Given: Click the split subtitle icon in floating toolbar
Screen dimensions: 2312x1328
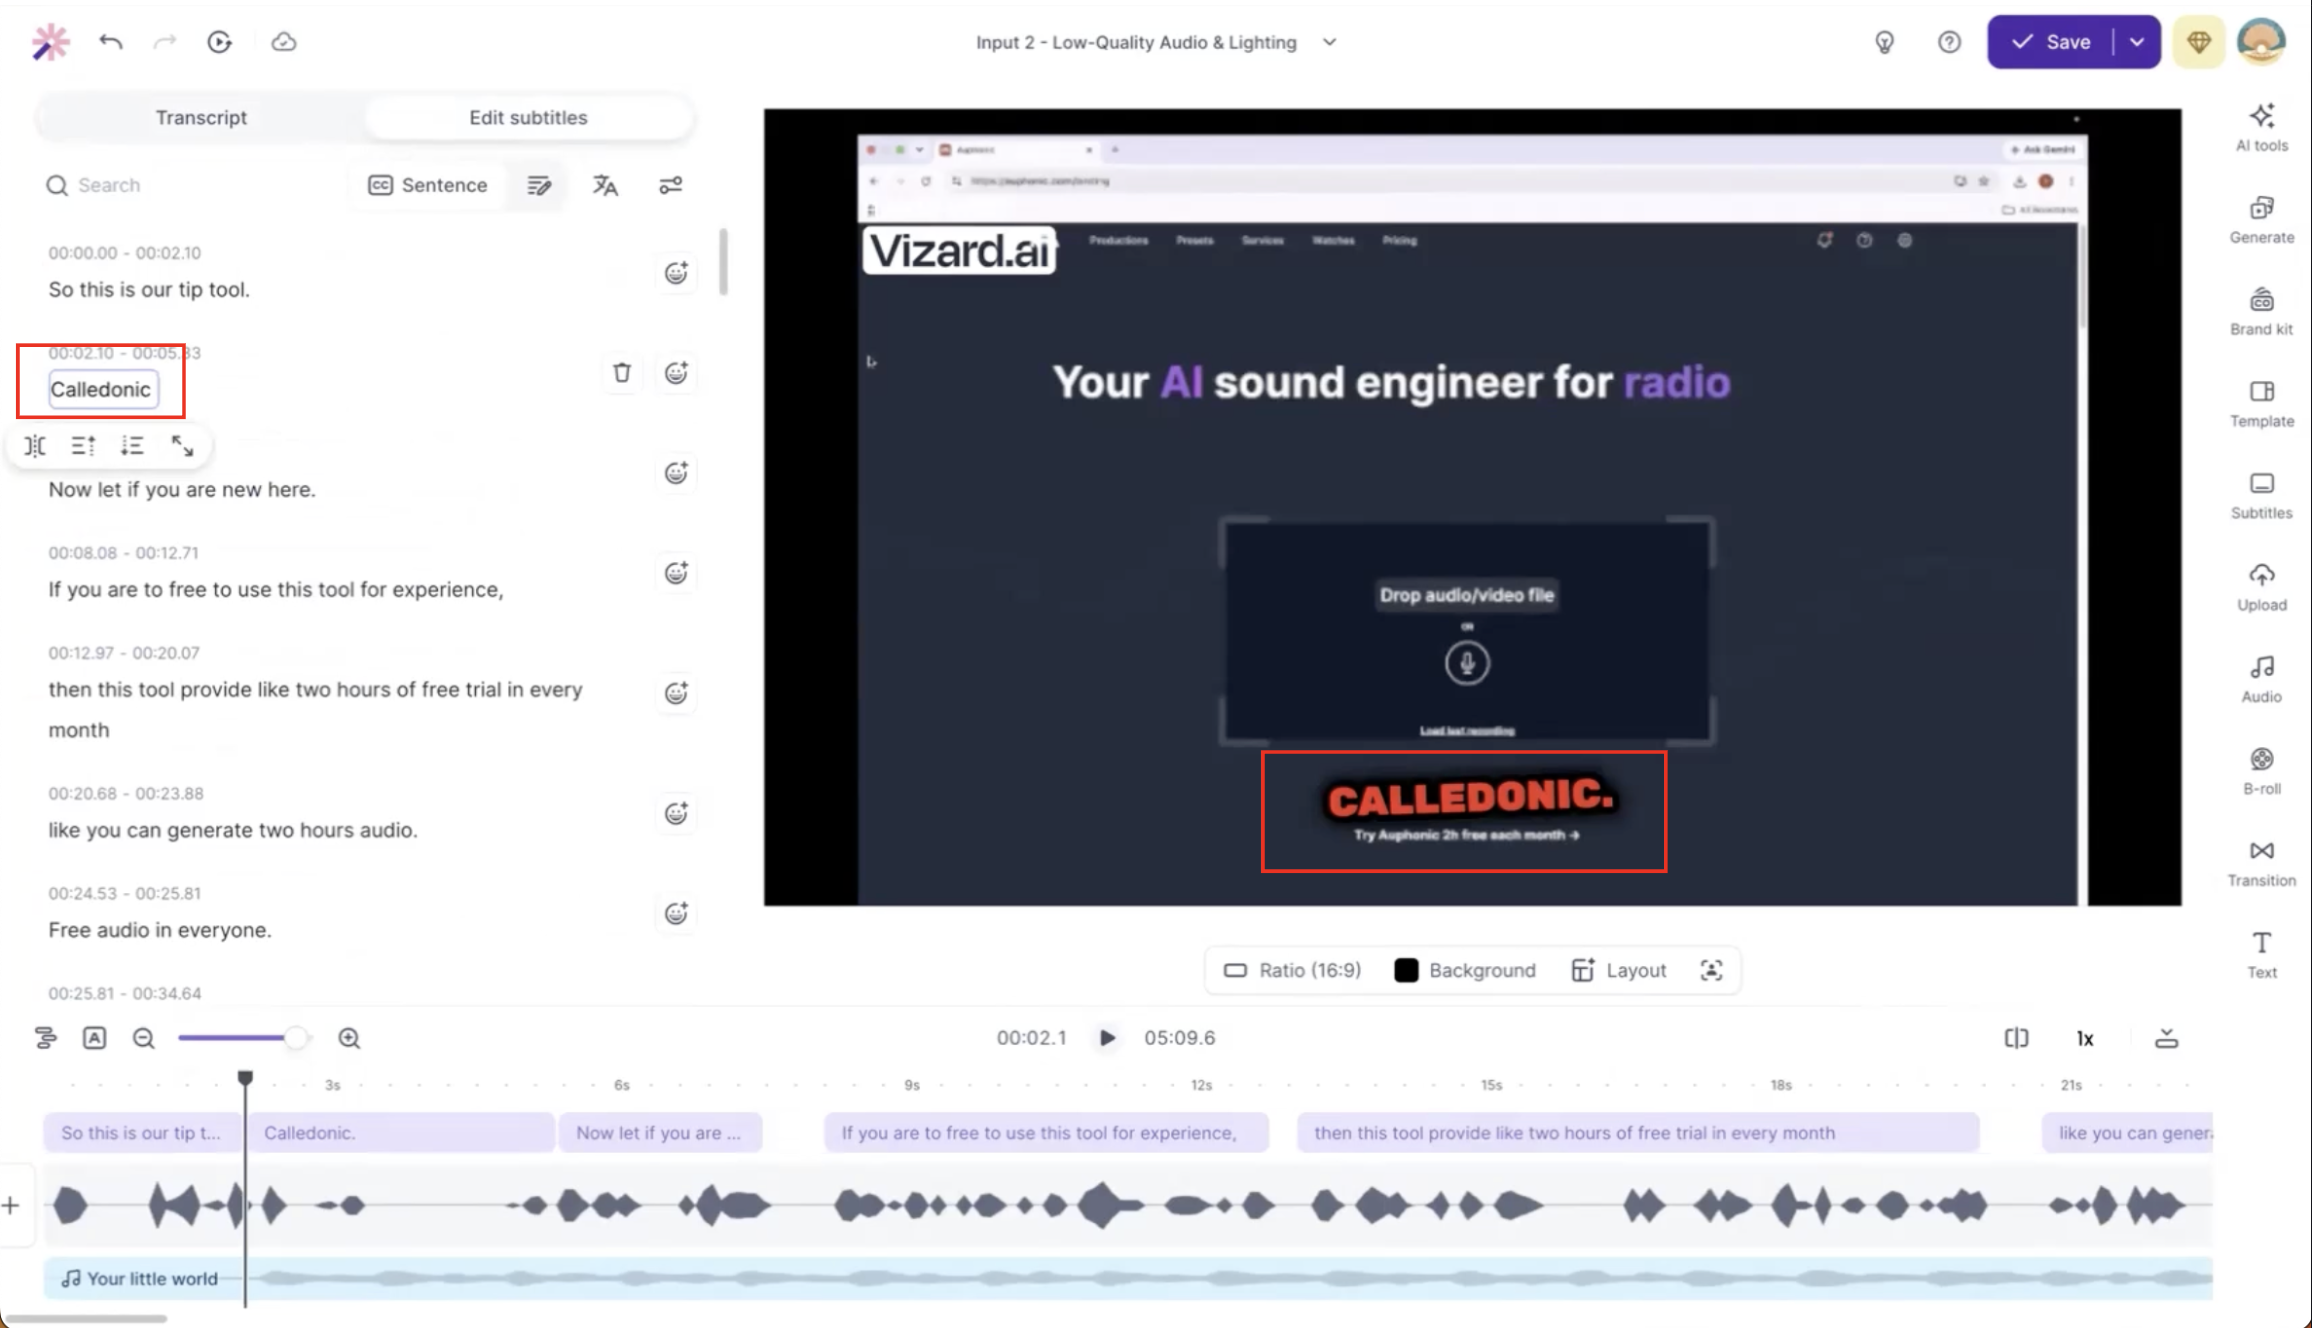Looking at the screenshot, I should (35, 446).
